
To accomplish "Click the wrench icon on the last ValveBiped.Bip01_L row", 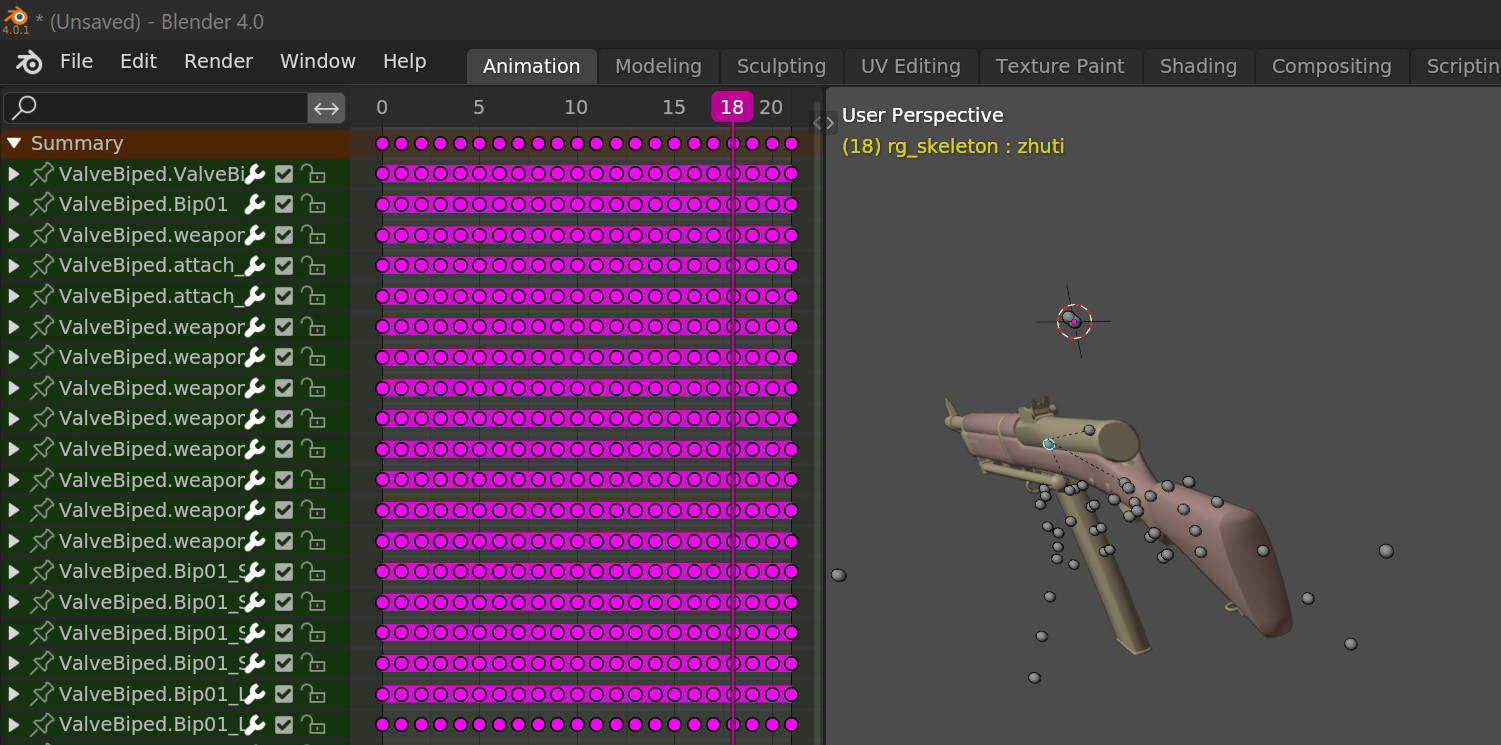I will click(x=255, y=725).
